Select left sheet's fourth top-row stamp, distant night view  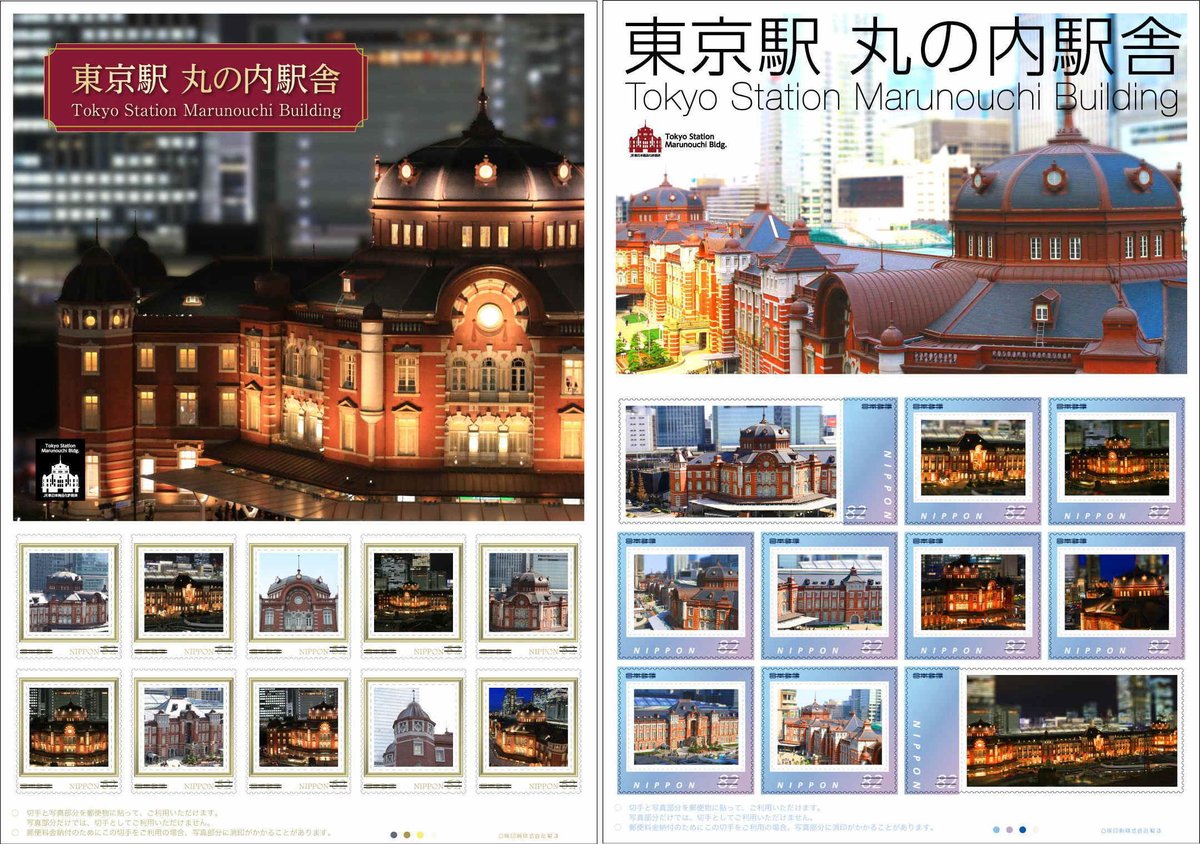[414, 598]
